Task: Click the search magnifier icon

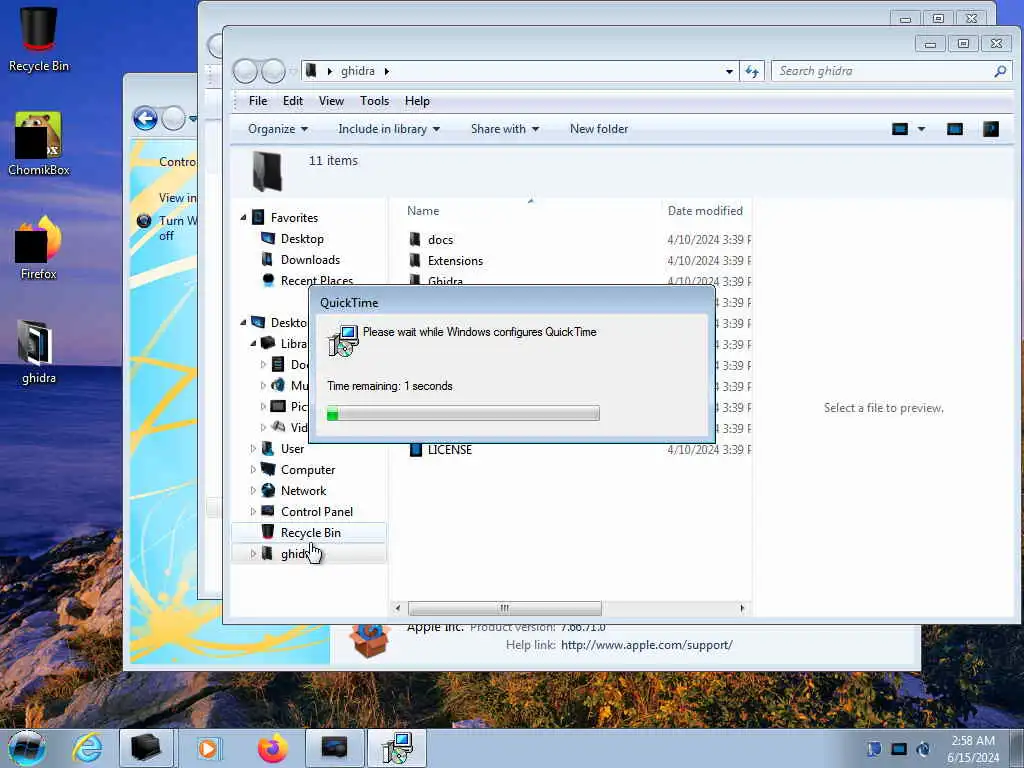Action: [x=1000, y=71]
